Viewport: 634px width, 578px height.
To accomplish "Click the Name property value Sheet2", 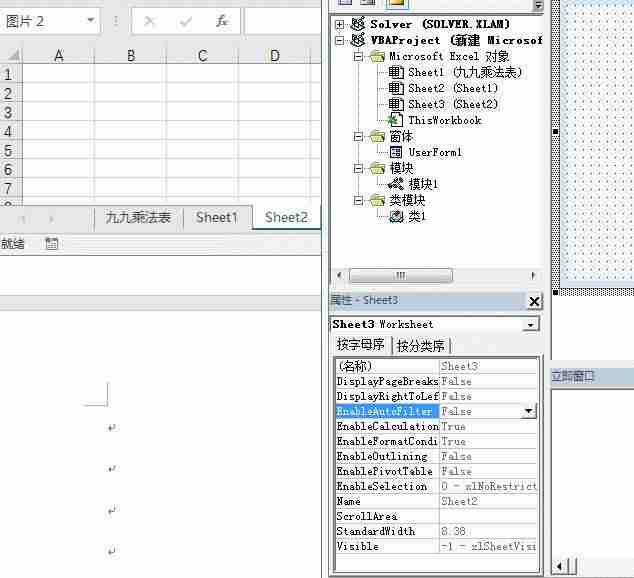I will pyautogui.click(x=488, y=501).
